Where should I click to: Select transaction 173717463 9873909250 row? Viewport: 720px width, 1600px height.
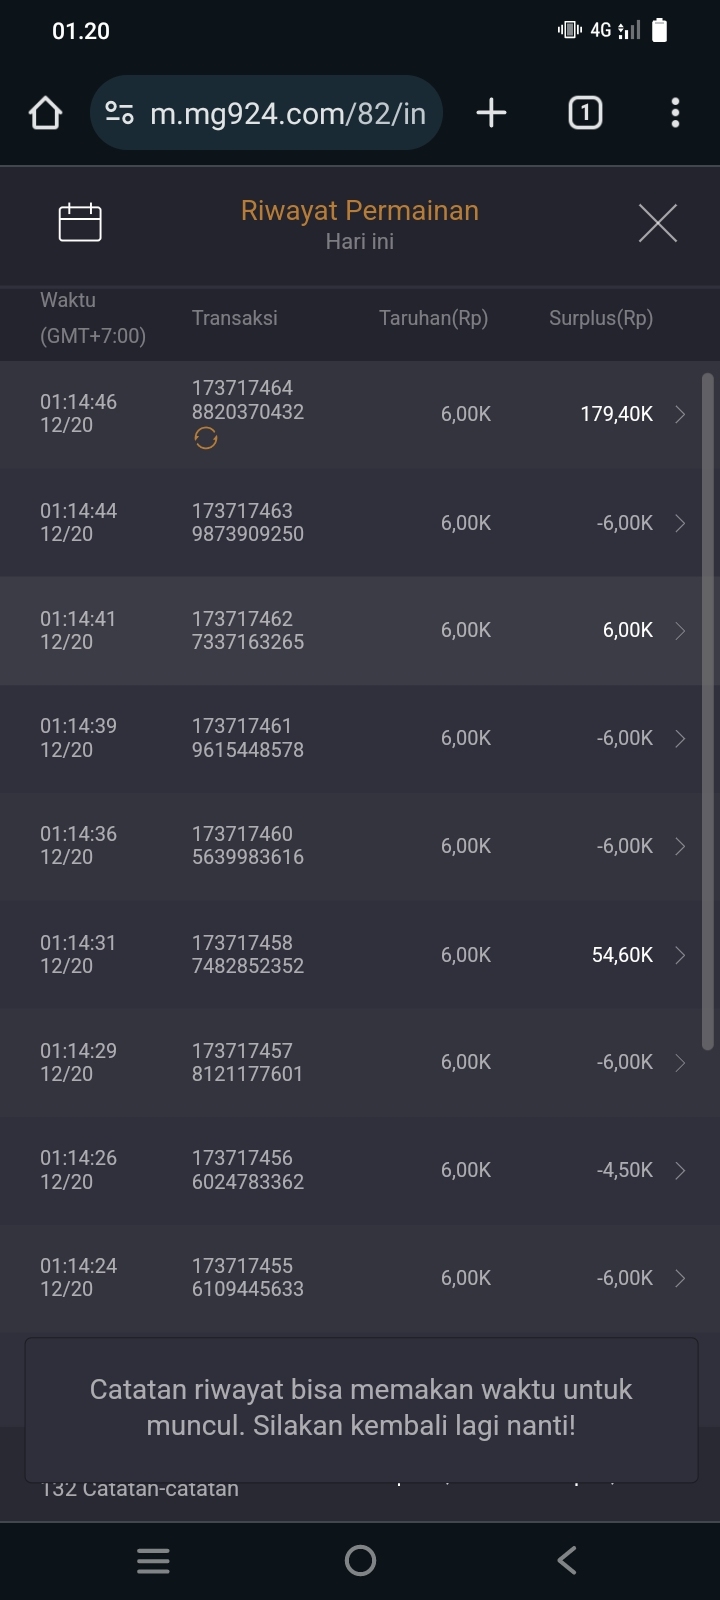[350, 522]
